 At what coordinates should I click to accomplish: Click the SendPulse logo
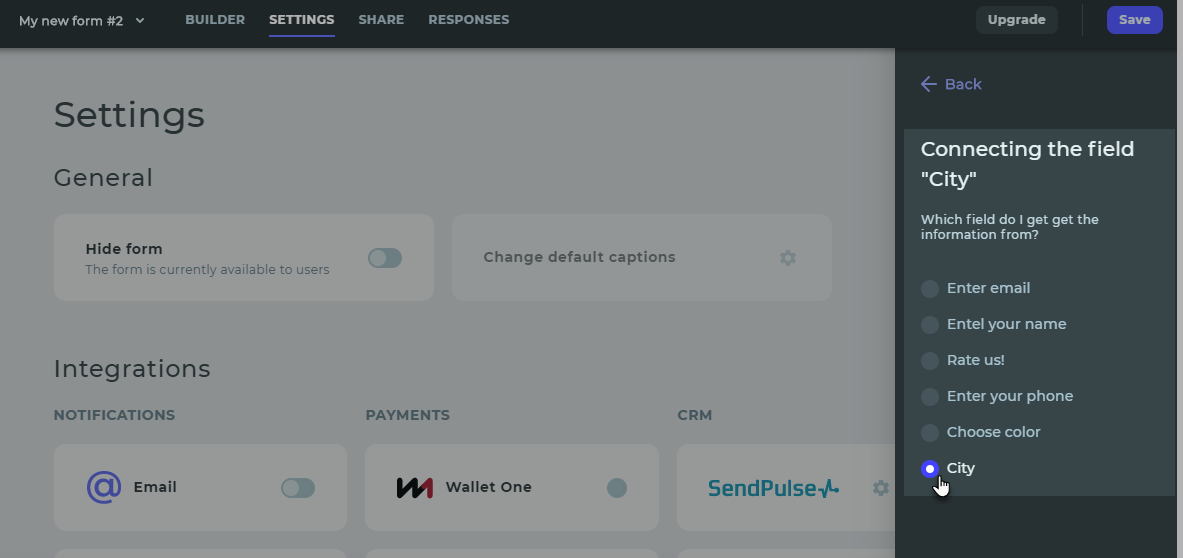[x=773, y=488]
